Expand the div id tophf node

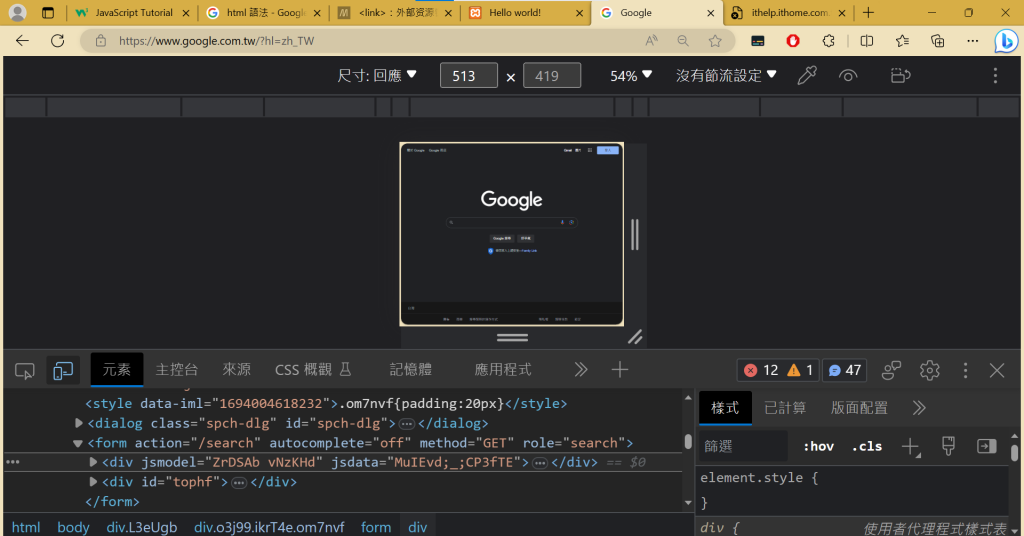coord(93,482)
